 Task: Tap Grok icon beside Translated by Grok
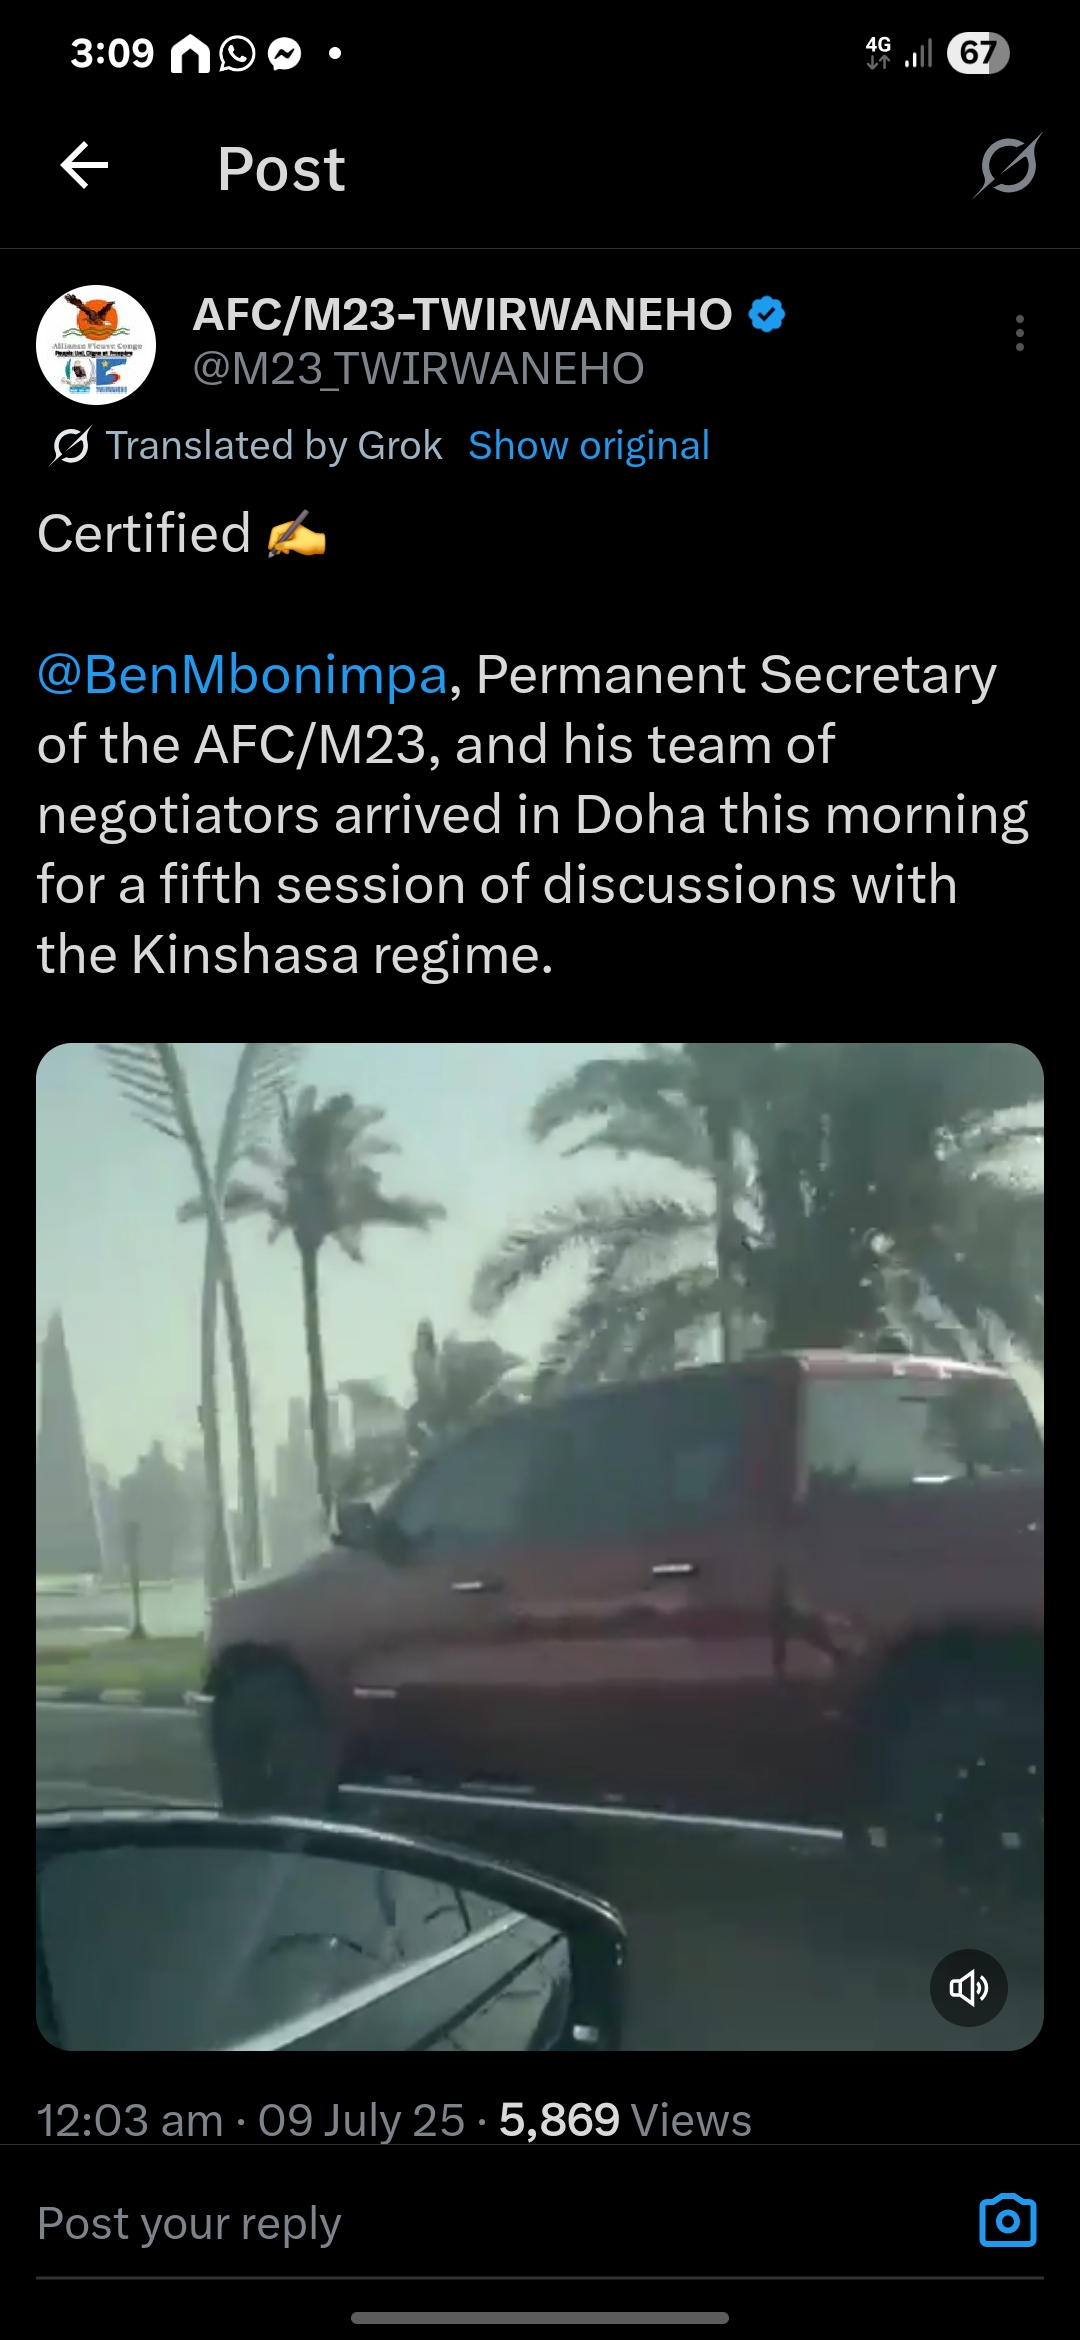(x=70, y=446)
